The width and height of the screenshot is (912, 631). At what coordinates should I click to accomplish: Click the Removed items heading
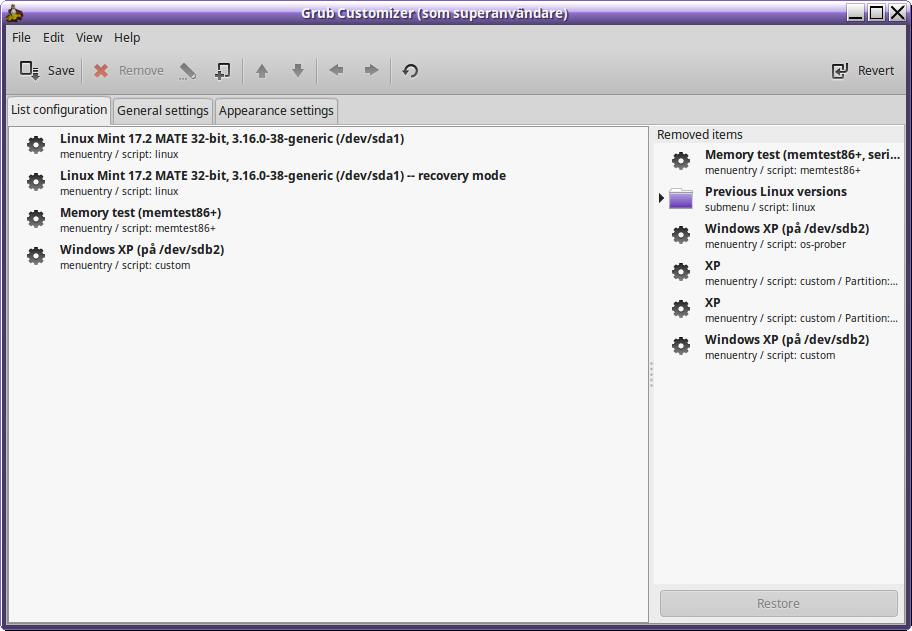pyautogui.click(x=700, y=134)
